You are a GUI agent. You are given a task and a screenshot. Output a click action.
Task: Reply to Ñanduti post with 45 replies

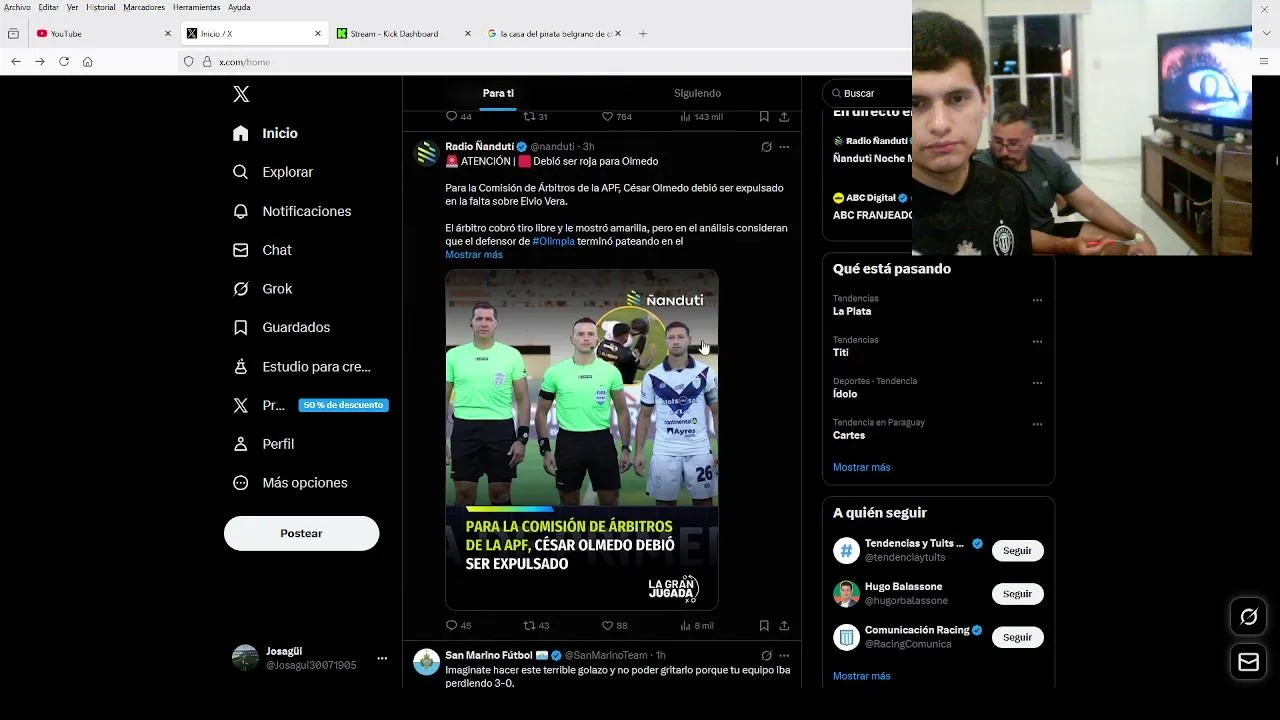pyautogui.click(x=458, y=625)
